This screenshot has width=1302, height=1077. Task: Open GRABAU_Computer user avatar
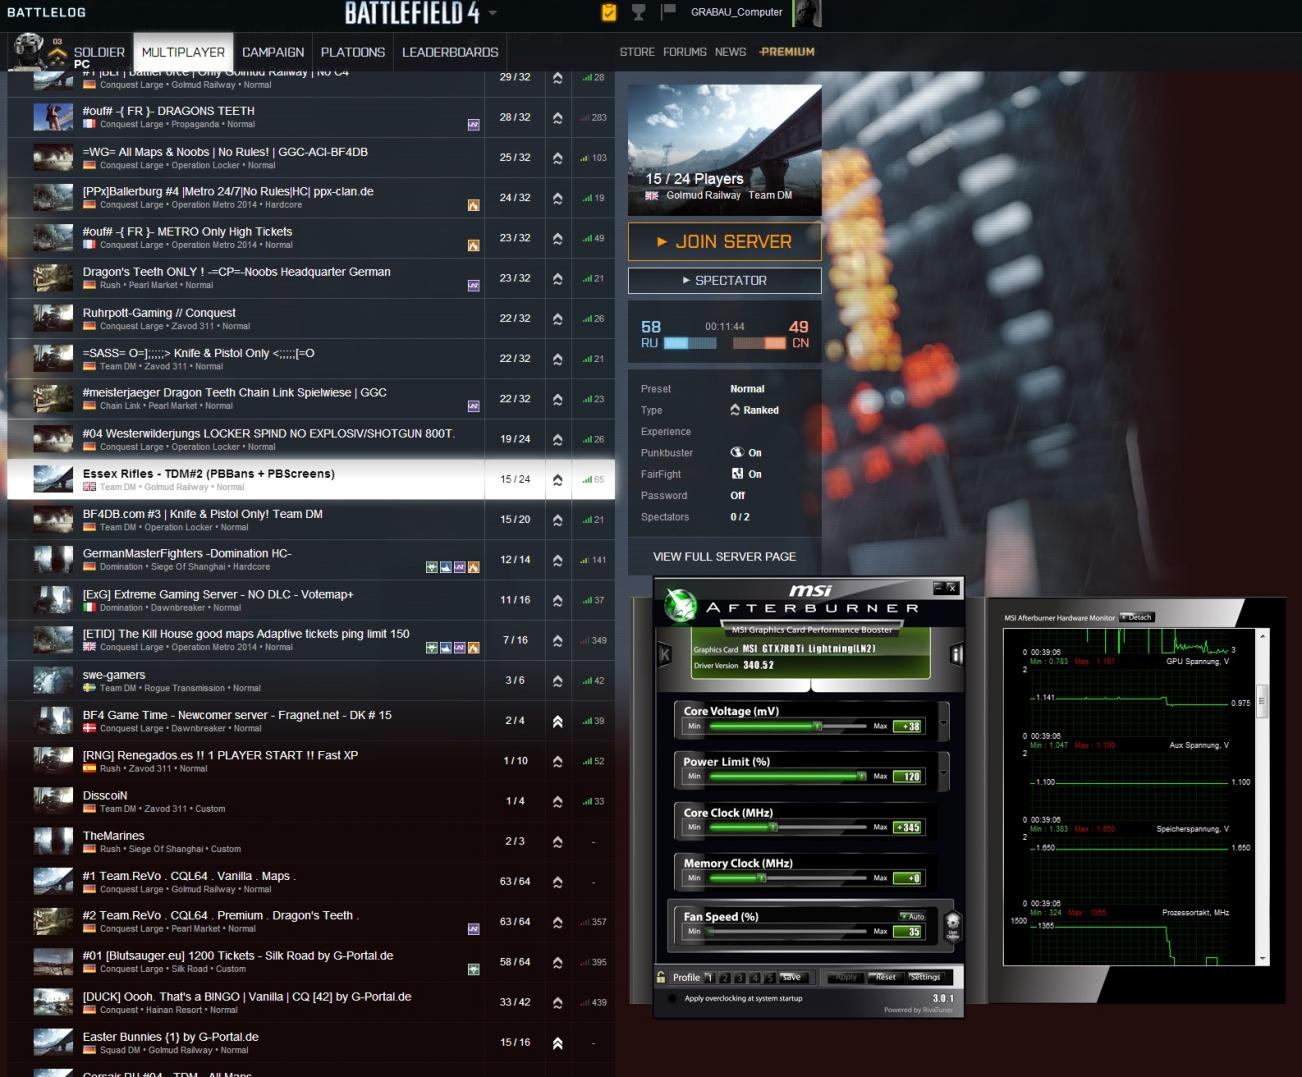(806, 13)
